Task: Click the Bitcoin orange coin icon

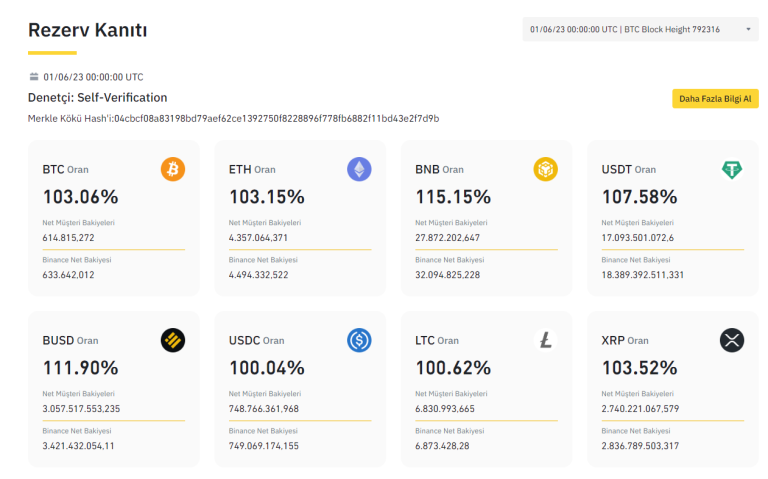Action: pyautogui.click(x=173, y=169)
